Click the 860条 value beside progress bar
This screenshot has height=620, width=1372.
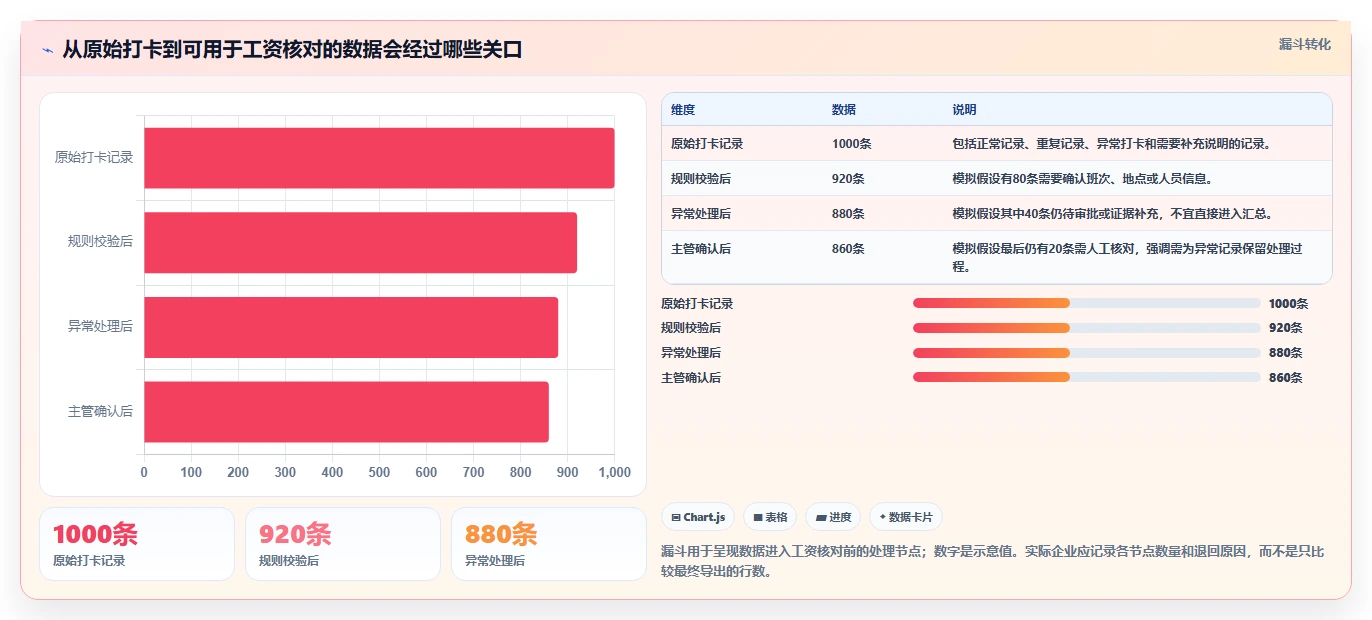(x=1285, y=378)
